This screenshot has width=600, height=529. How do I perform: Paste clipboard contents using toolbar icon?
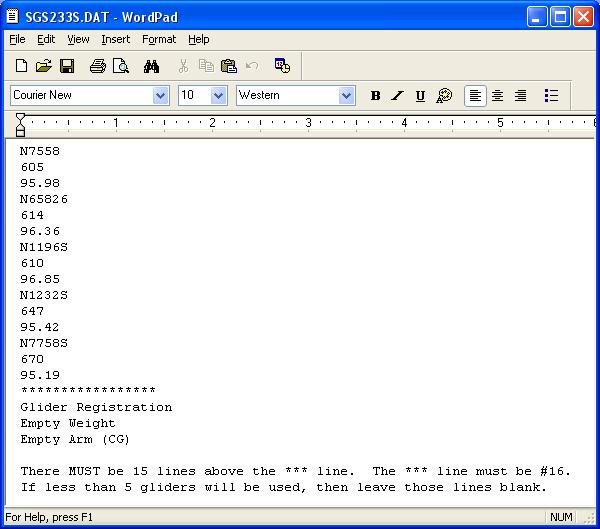(x=228, y=66)
